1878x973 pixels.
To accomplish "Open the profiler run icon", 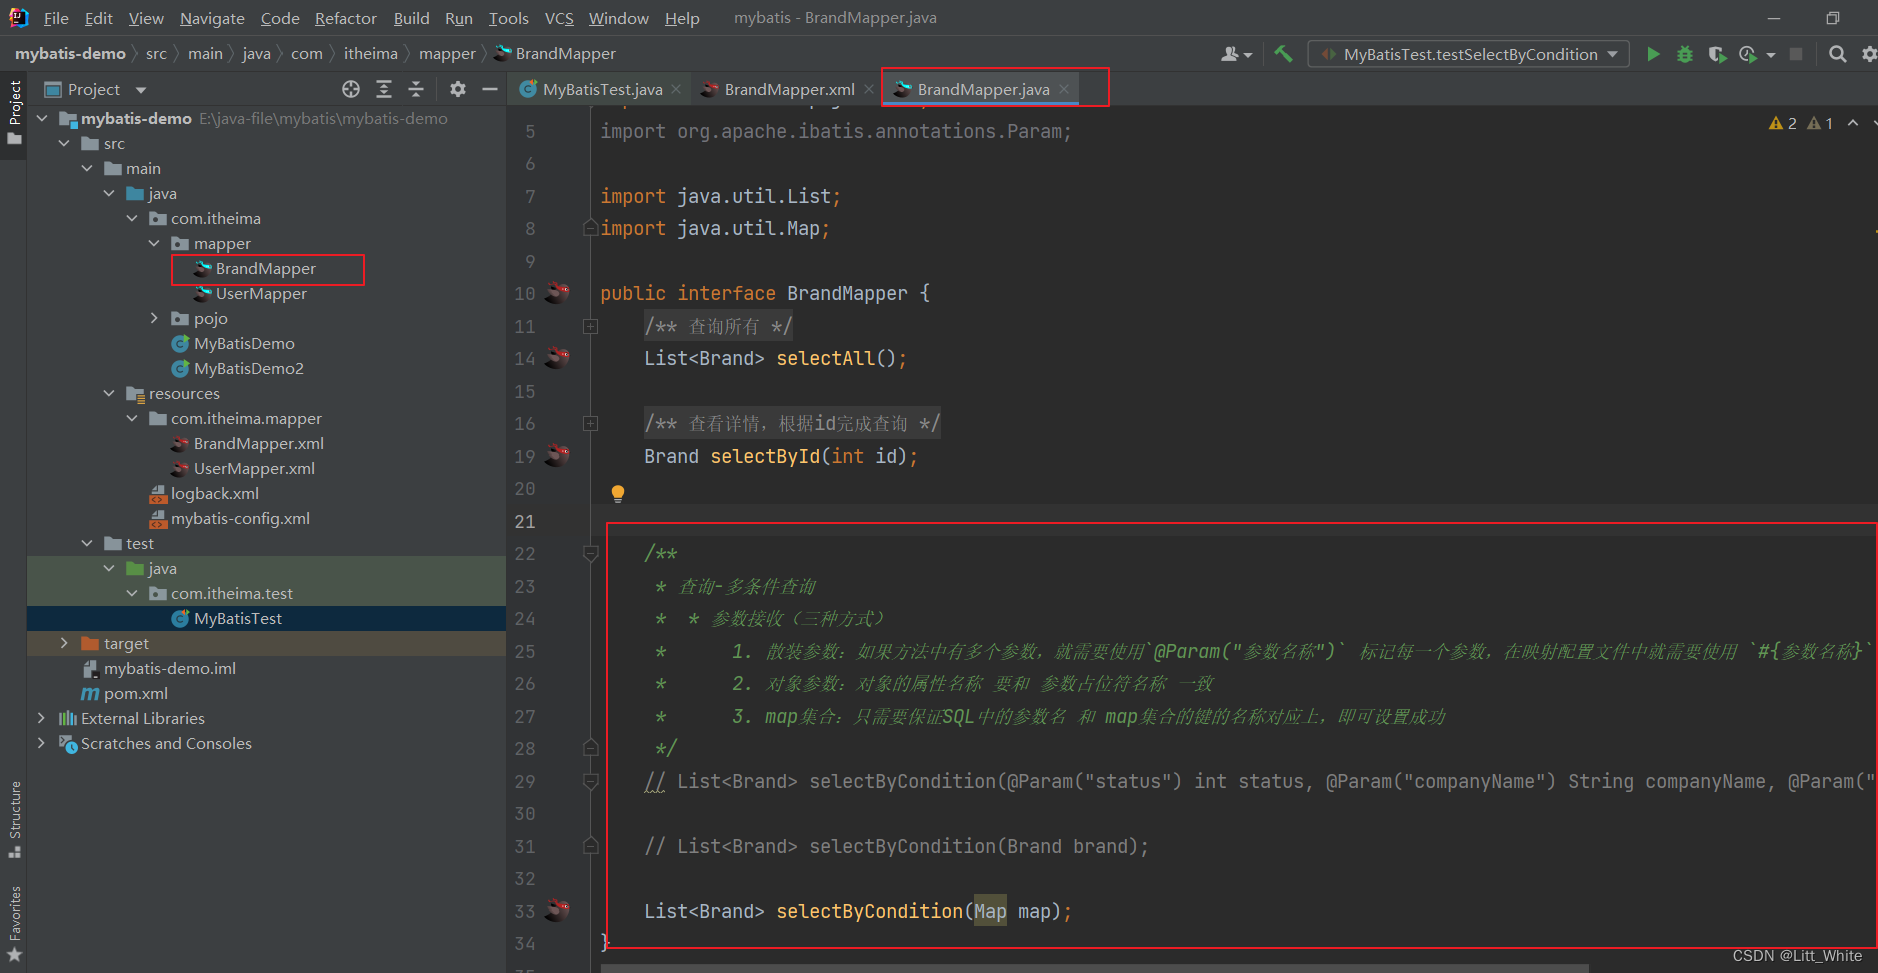I will click(x=1748, y=54).
